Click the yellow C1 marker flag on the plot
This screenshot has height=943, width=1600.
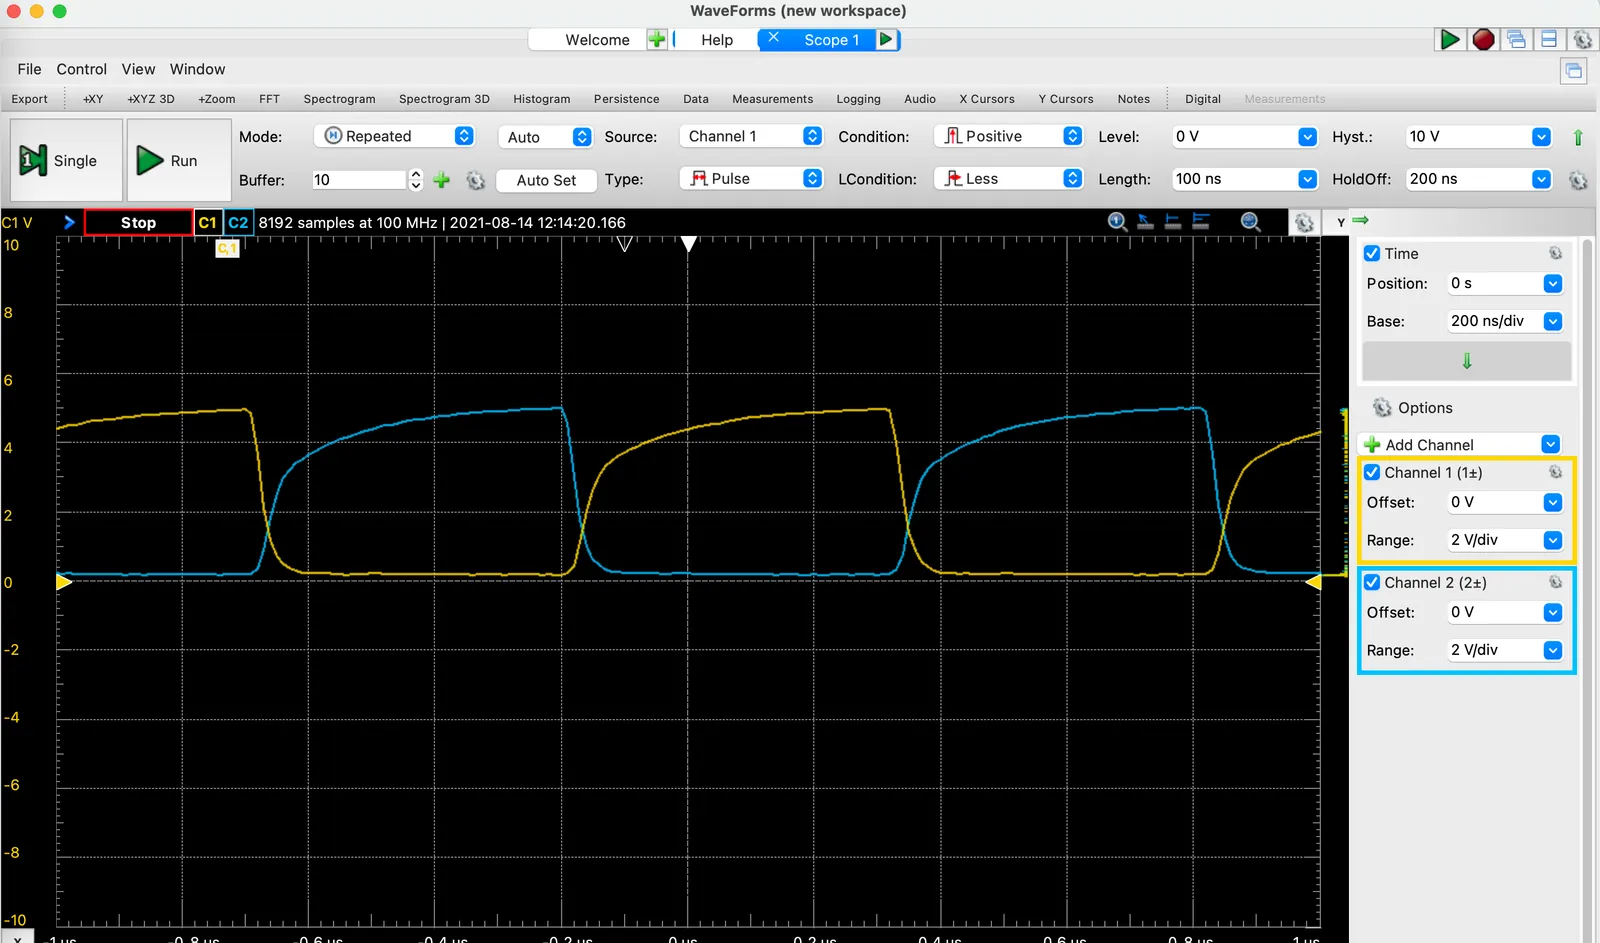coord(227,248)
